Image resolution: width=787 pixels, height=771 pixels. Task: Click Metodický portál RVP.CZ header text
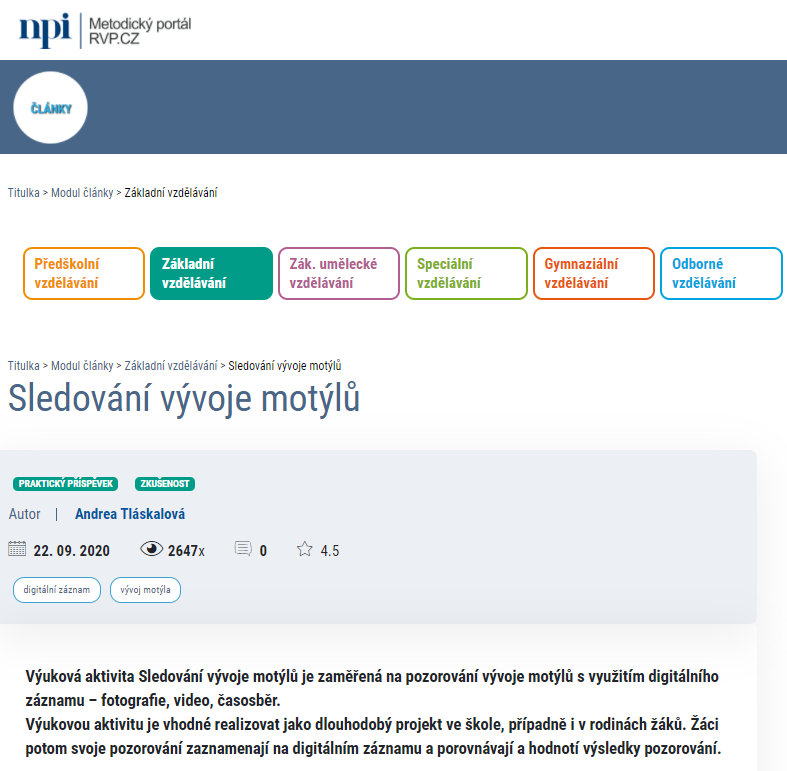click(x=139, y=30)
